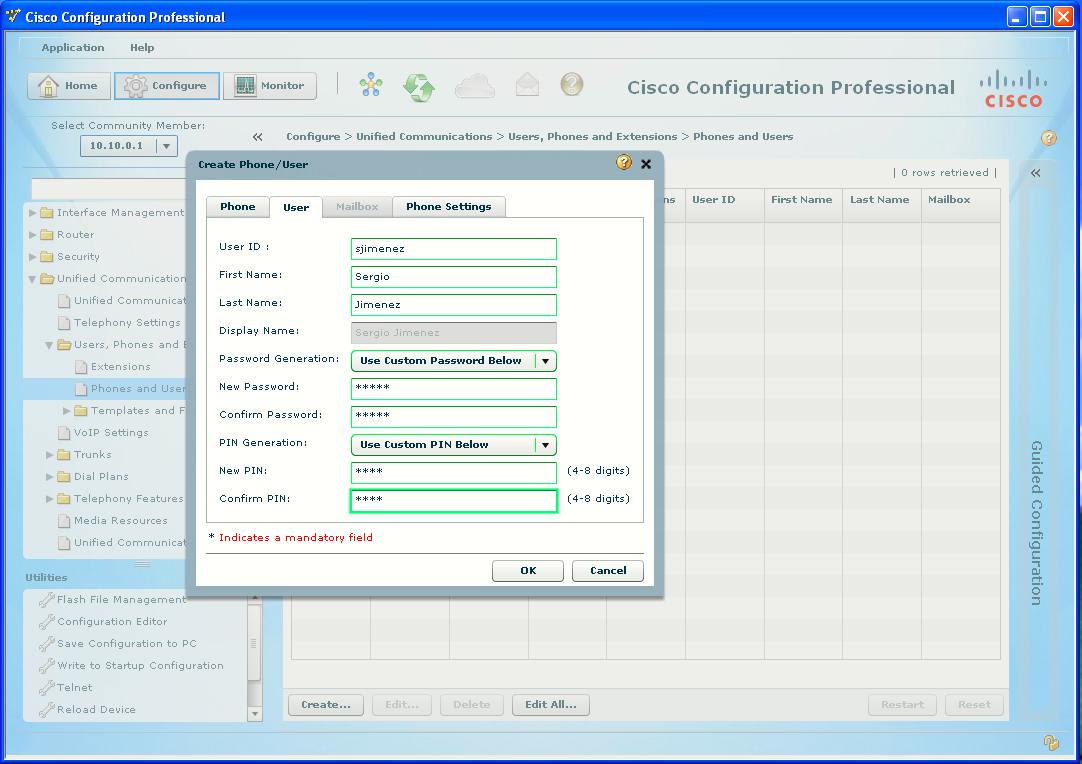Expand the Interface Management tree node

(32, 213)
